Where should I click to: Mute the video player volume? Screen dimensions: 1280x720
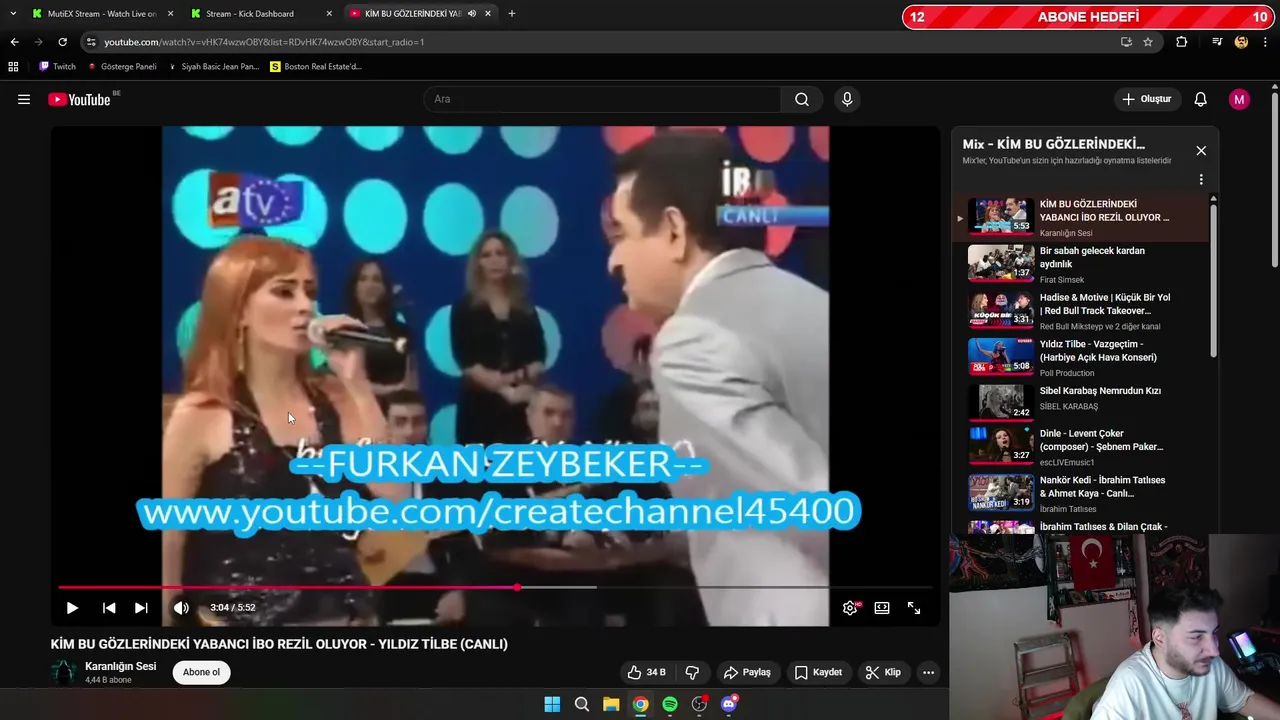pyautogui.click(x=181, y=608)
